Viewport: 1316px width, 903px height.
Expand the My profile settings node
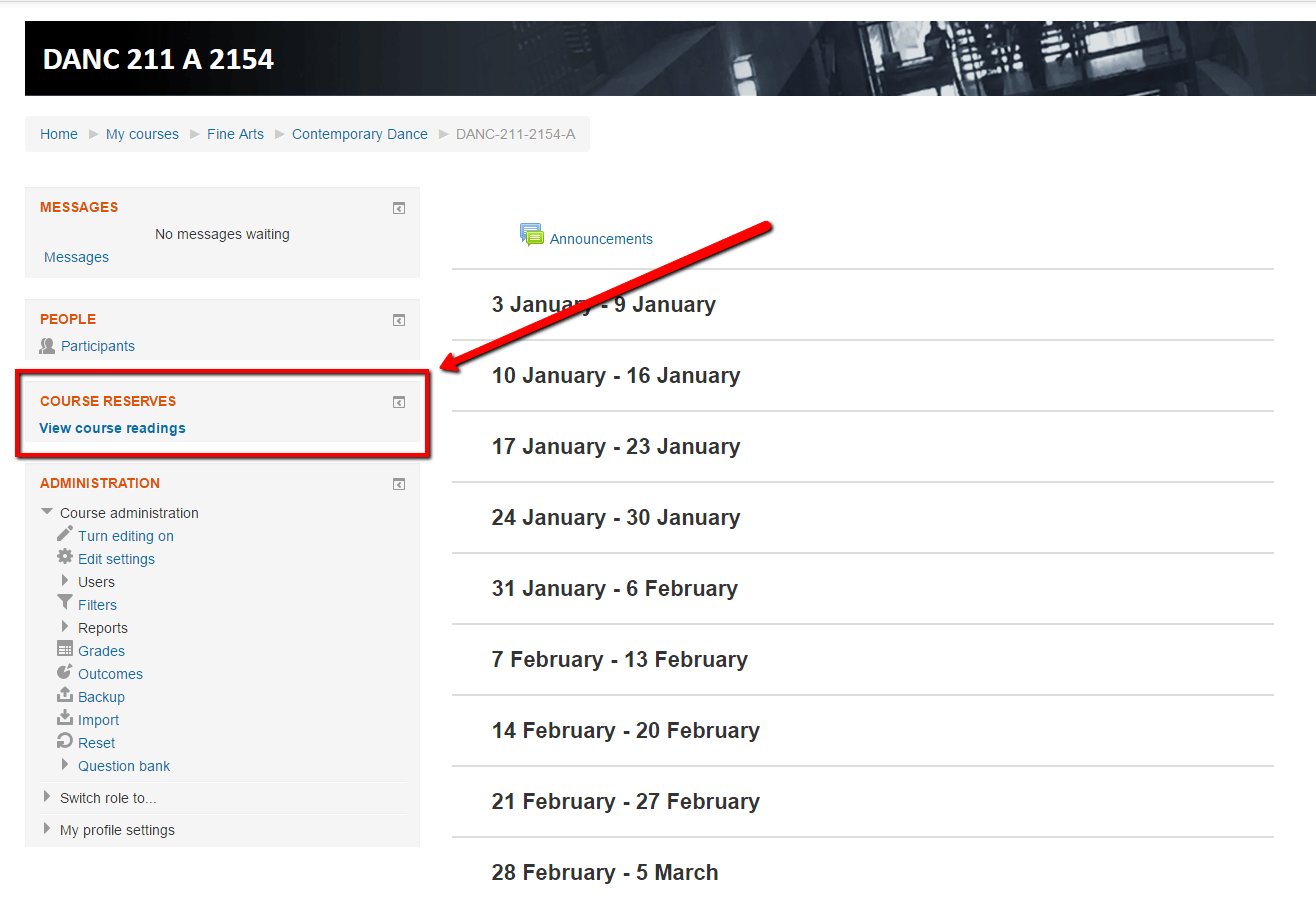47,829
